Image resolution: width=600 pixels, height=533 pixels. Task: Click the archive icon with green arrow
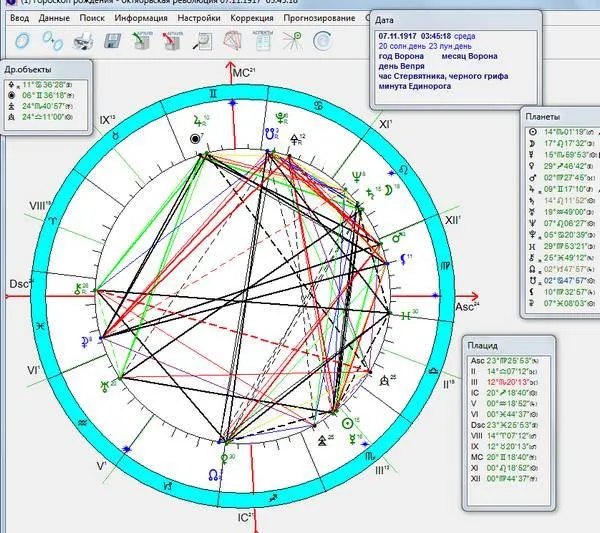(x=142, y=41)
